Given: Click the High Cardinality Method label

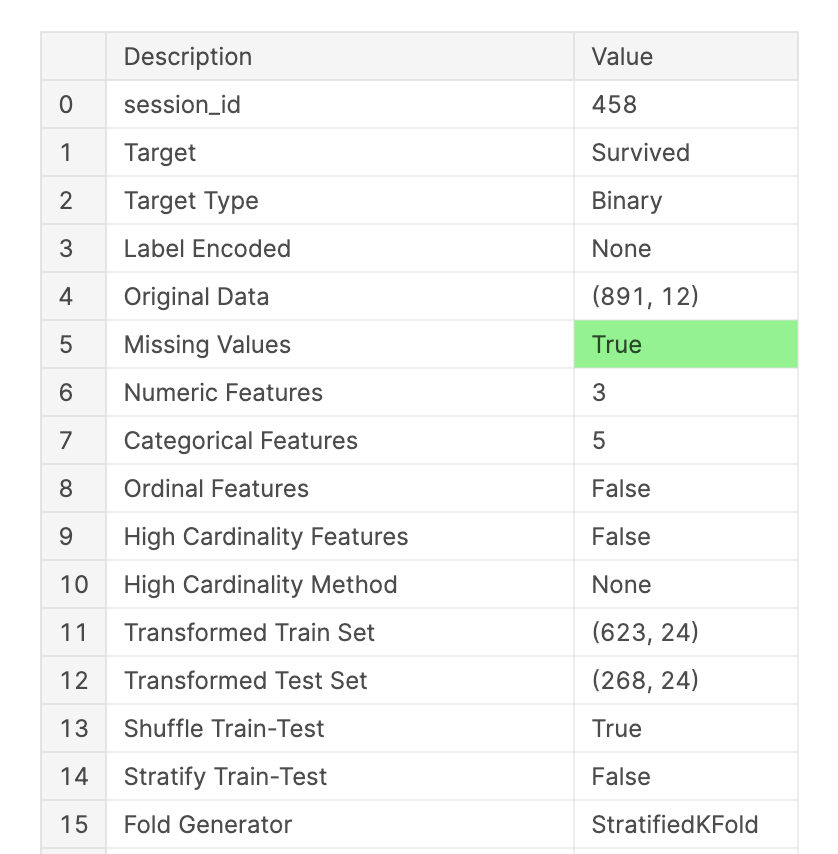Looking at the screenshot, I should (x=260, y=585).
